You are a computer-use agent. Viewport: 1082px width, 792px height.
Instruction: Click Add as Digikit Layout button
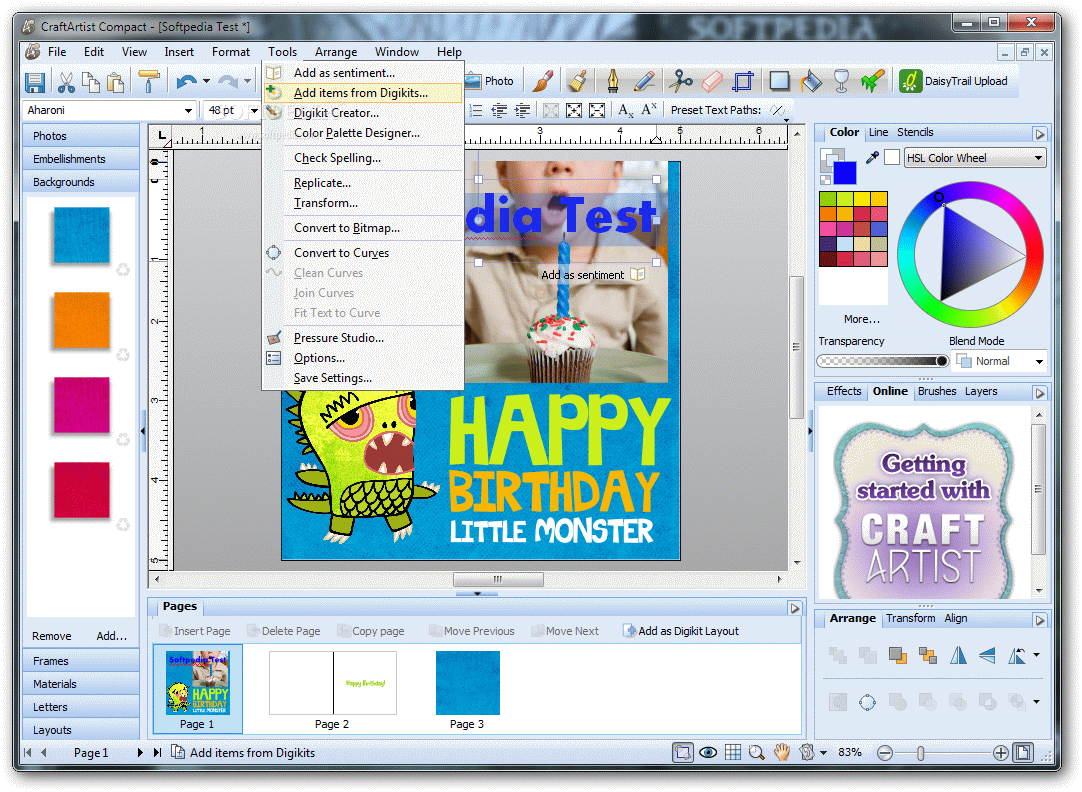tap(681, 631)
